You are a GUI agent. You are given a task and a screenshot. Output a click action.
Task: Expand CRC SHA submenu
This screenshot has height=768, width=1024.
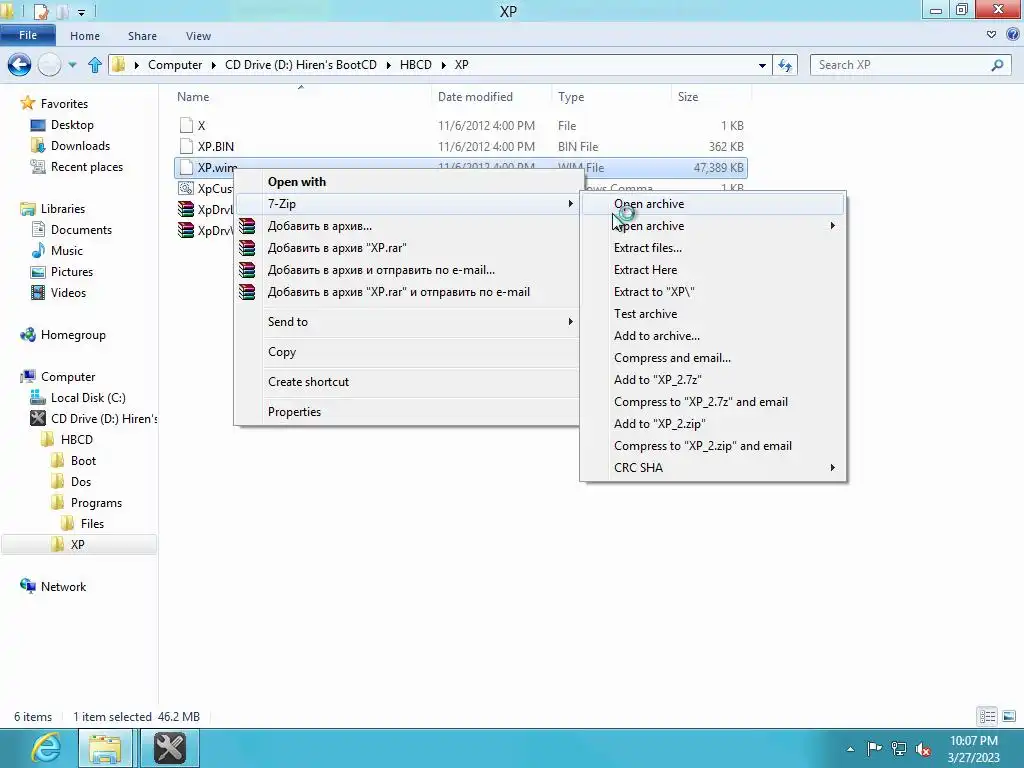click(713, 468)
